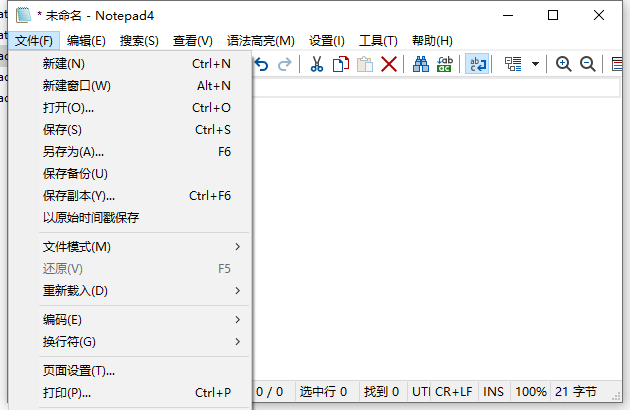Maximize the Notepad4 window

[x=553, y=15]
